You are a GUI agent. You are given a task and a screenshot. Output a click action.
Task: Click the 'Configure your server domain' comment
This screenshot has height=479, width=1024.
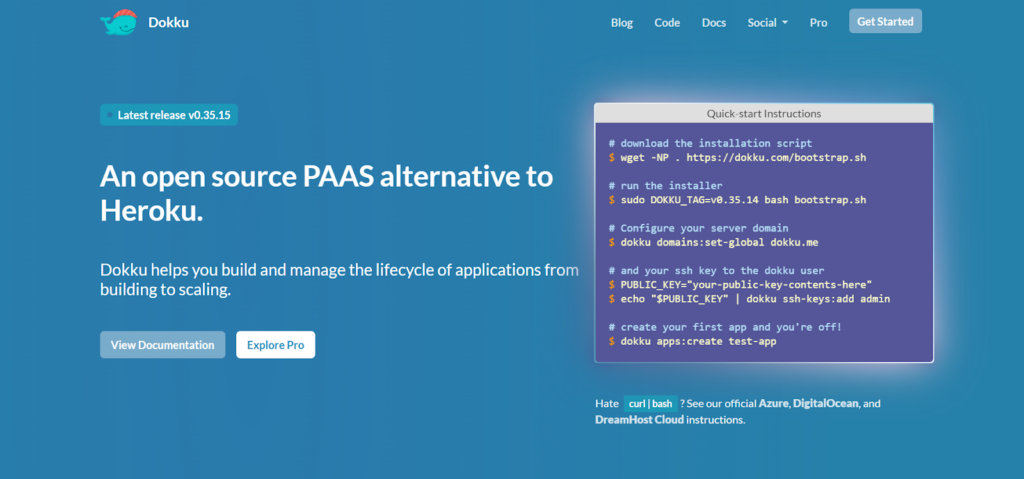tap(699, 228)
